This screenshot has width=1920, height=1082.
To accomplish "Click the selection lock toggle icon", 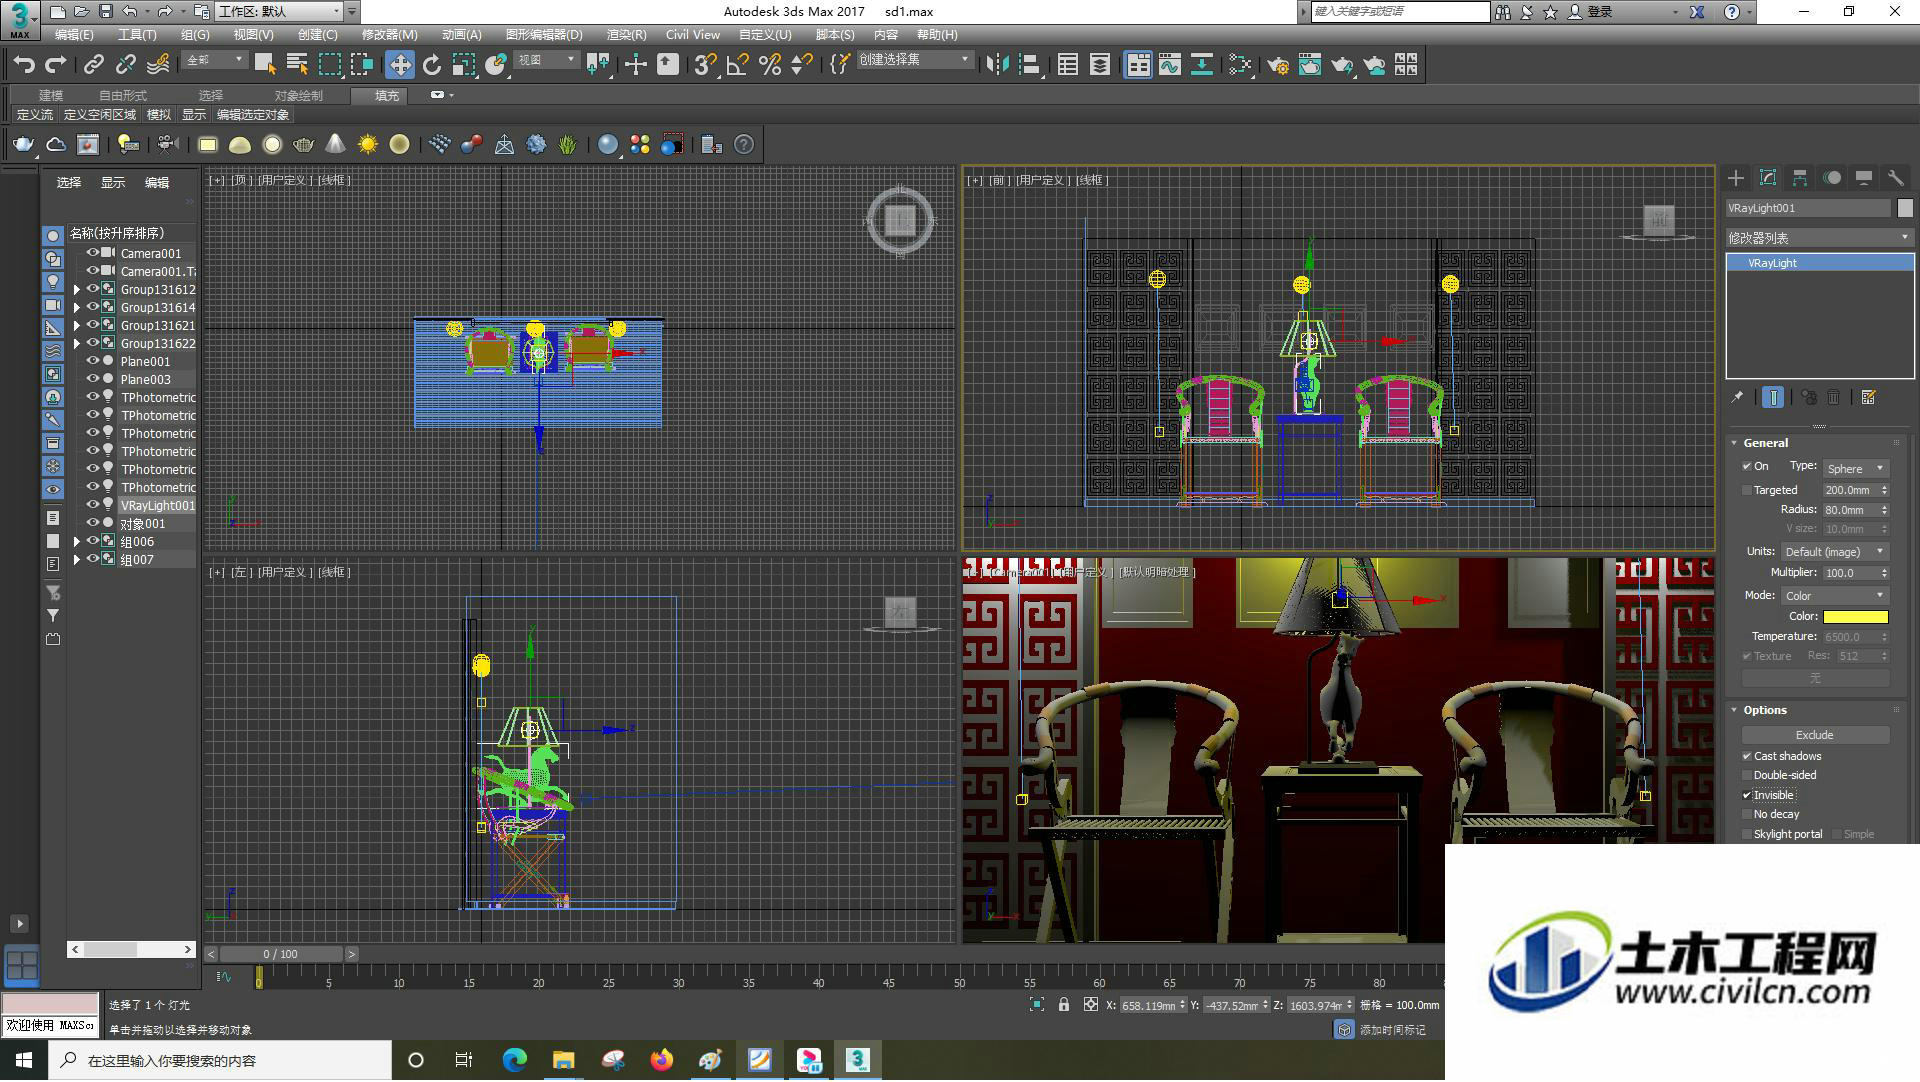I will click(1064, 1005).
